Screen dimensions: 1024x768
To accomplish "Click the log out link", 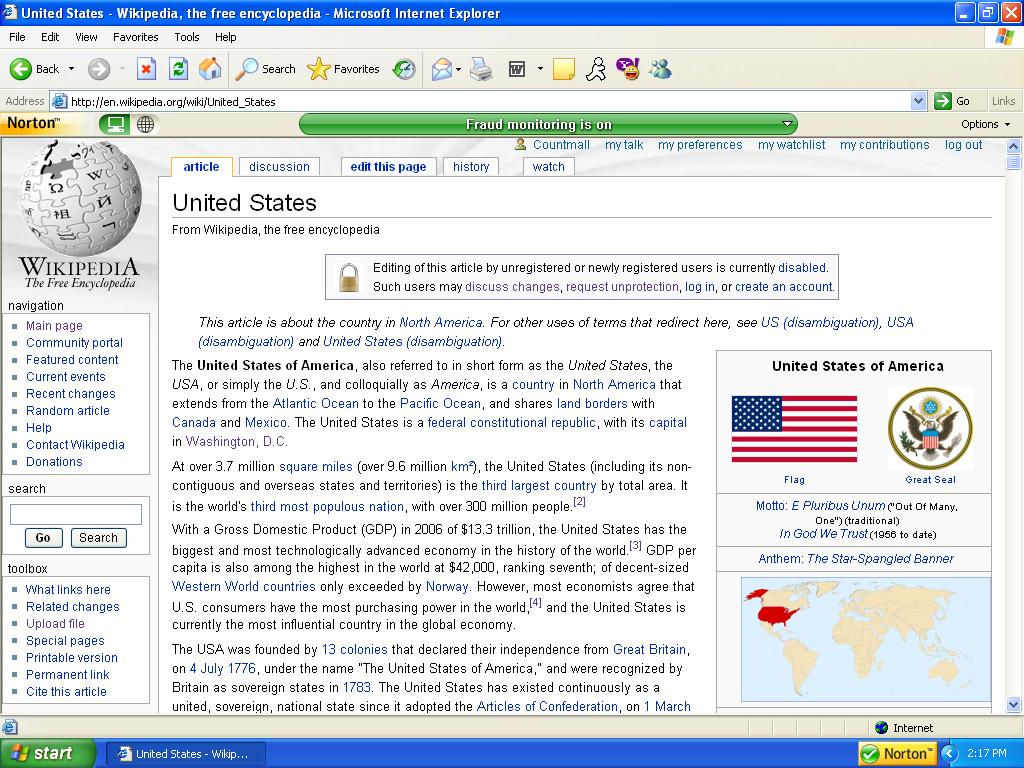I will tap(963, 144).
